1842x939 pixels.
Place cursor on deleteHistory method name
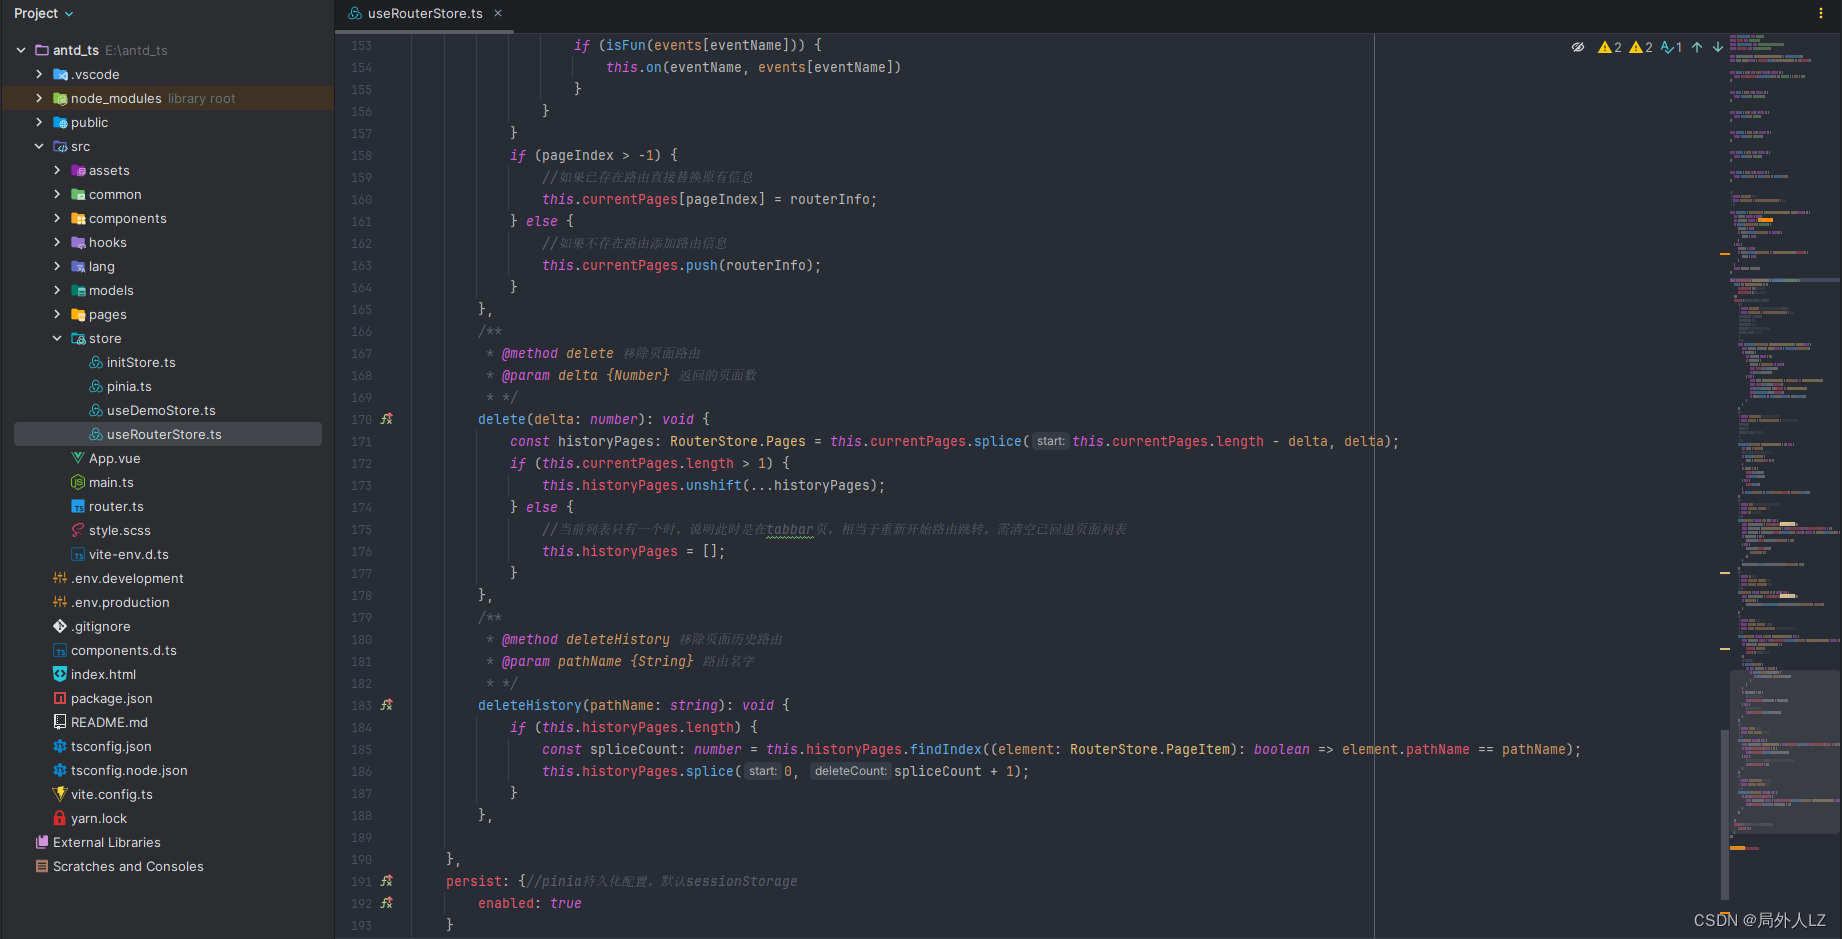pyautogui.click(x=529, y=705)
